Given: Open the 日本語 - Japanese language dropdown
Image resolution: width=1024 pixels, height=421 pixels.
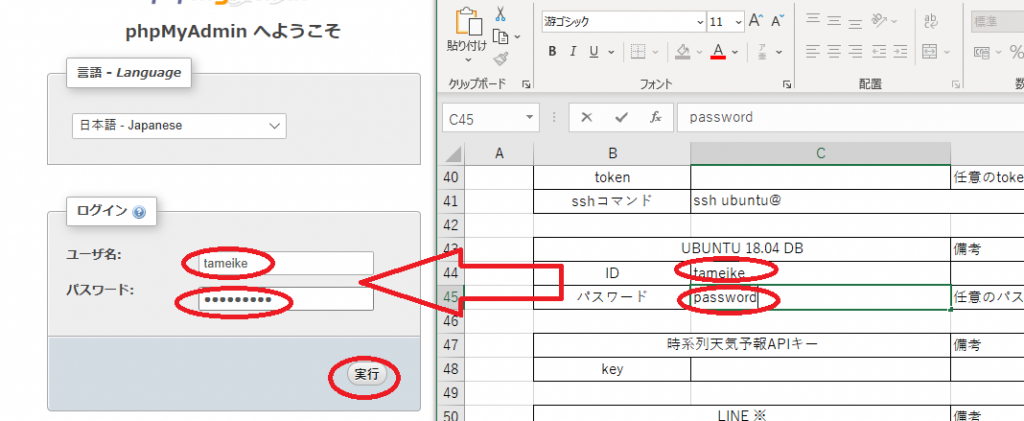Looking at the screenshot, I should (179, 126).
